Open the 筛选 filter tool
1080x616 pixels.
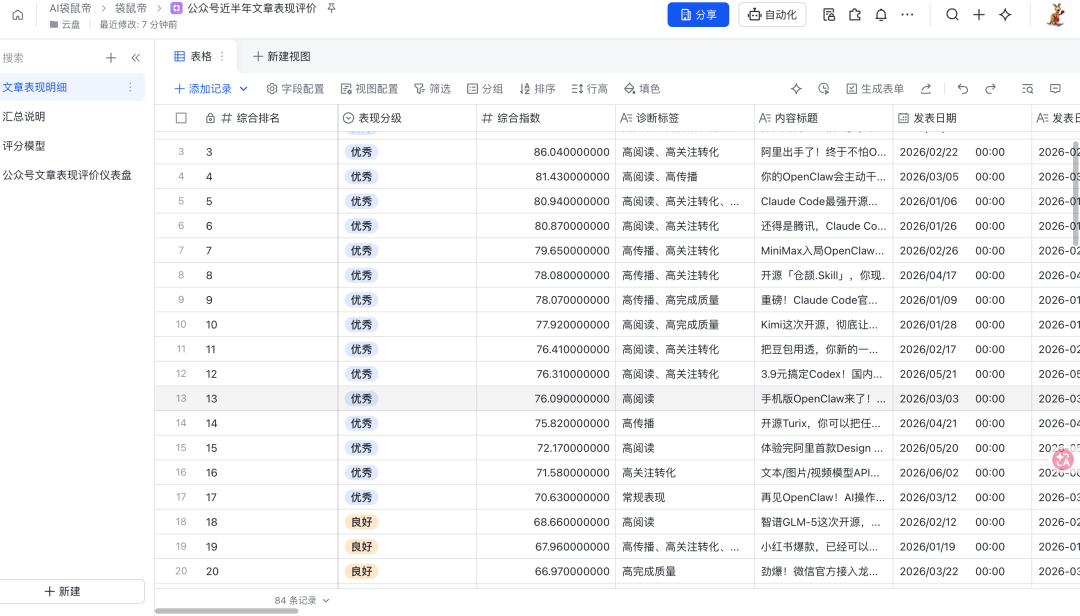pyautogui.click(x=432, y=89)
